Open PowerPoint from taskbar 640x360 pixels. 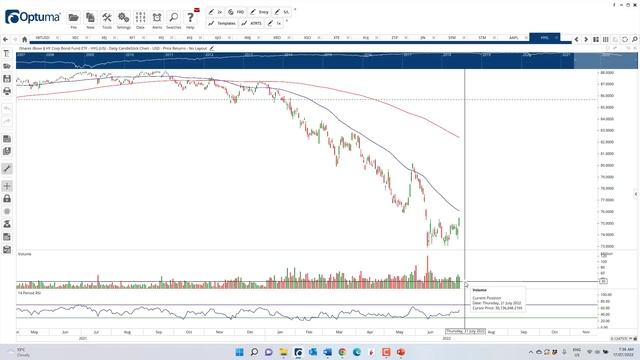coord(400,352)
